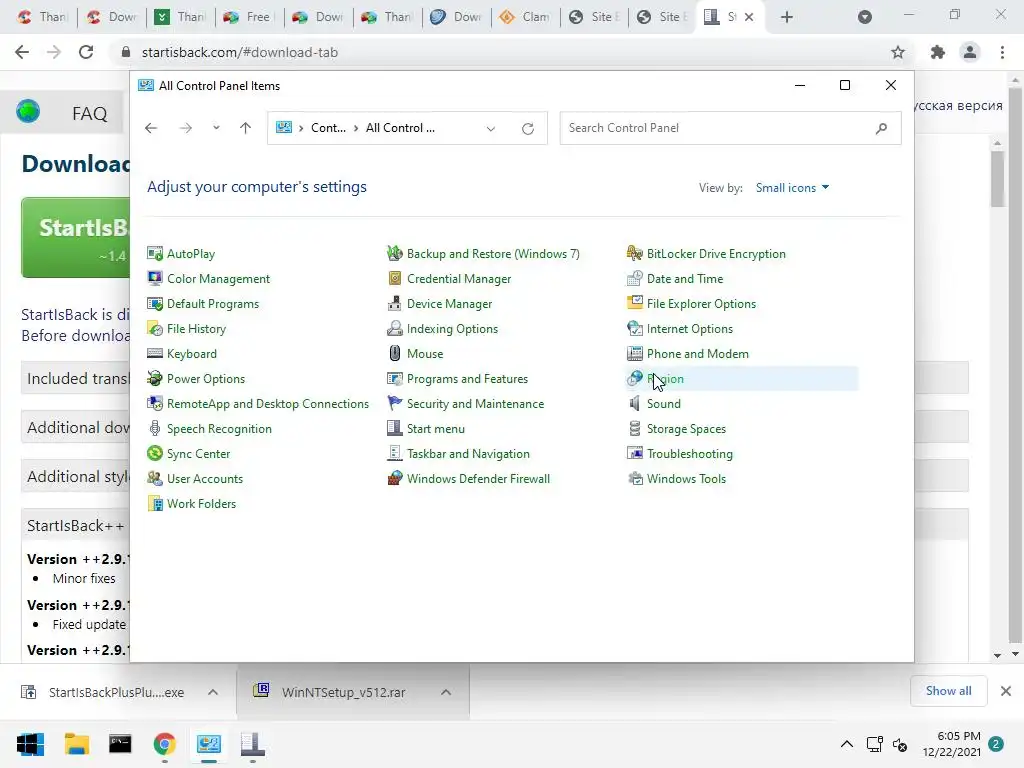Open the Indexing Options icon

[394, 328]
